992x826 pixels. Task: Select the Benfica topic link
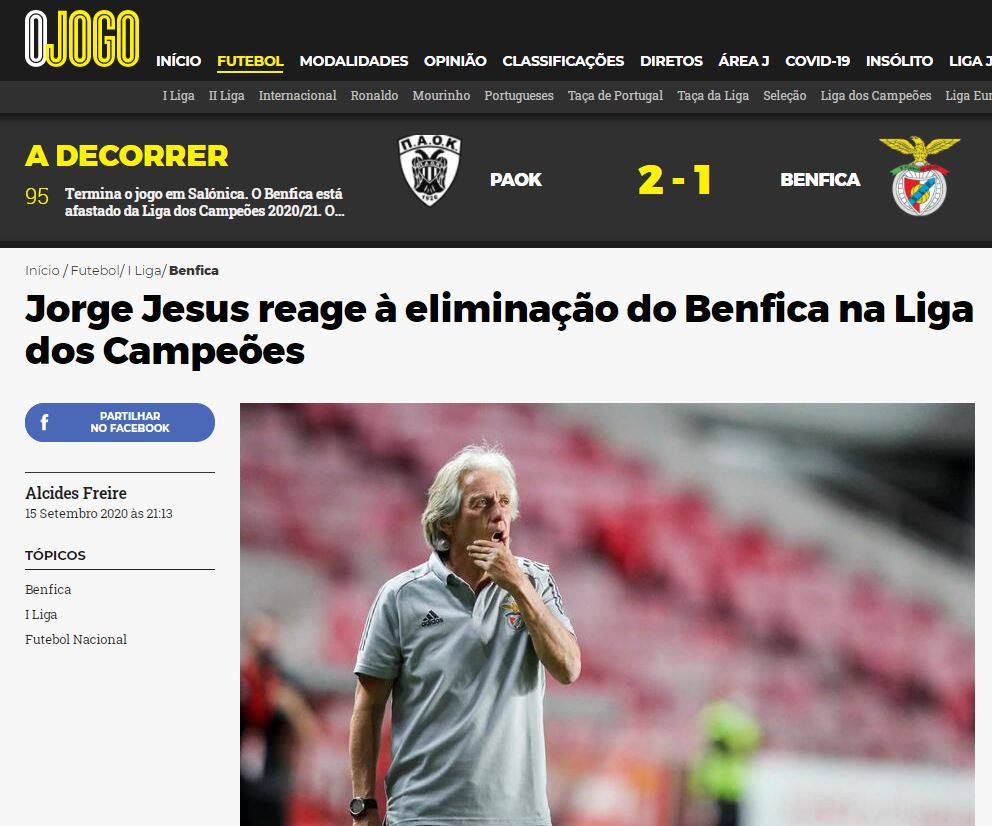point(48,589)
